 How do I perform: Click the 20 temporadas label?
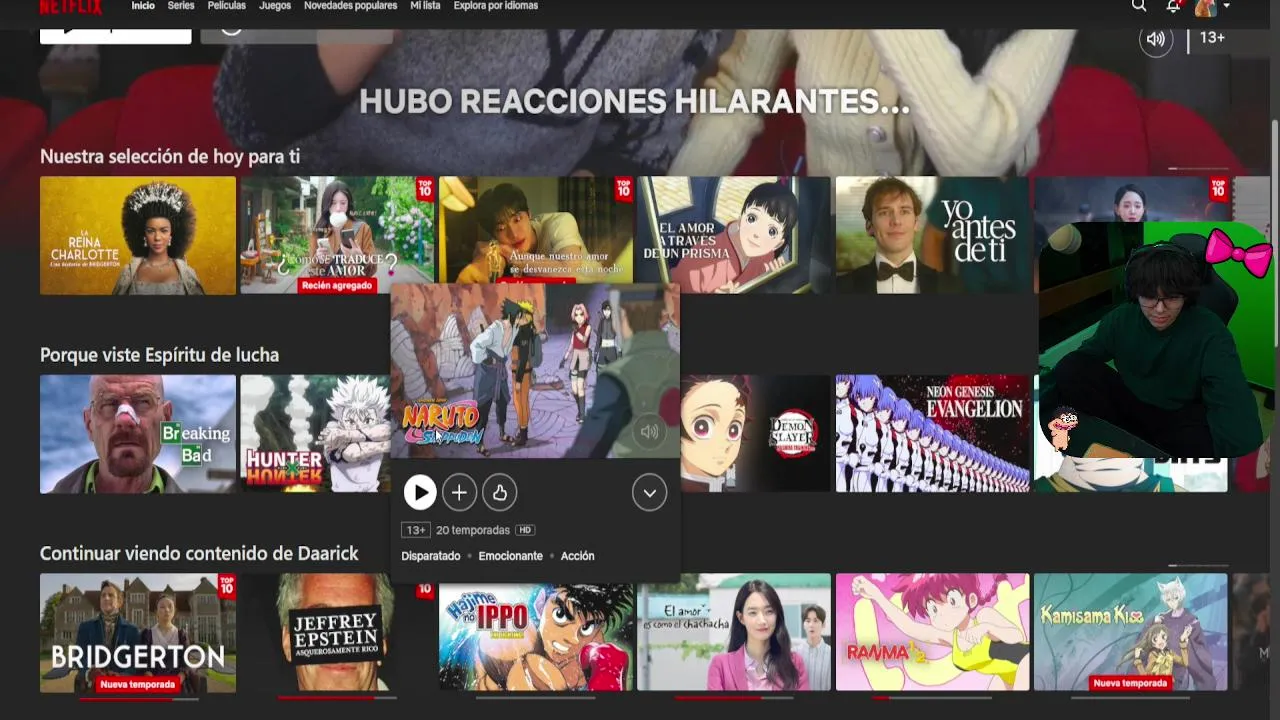pos(473,530)
